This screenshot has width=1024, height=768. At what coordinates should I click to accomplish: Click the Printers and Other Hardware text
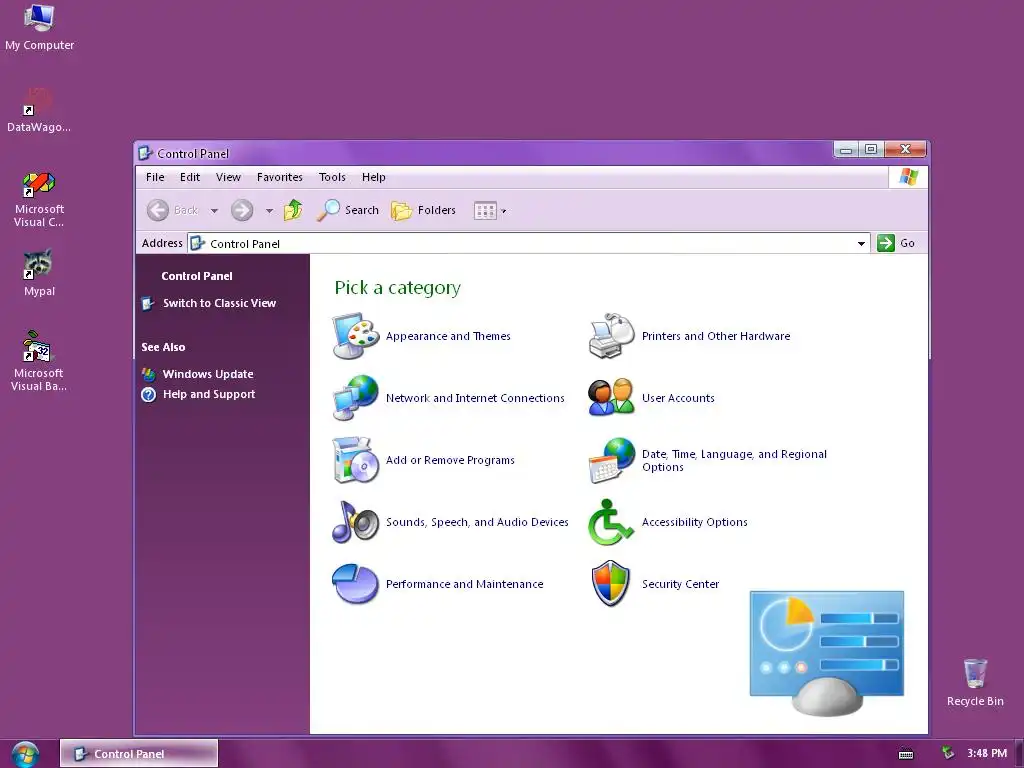716,336
